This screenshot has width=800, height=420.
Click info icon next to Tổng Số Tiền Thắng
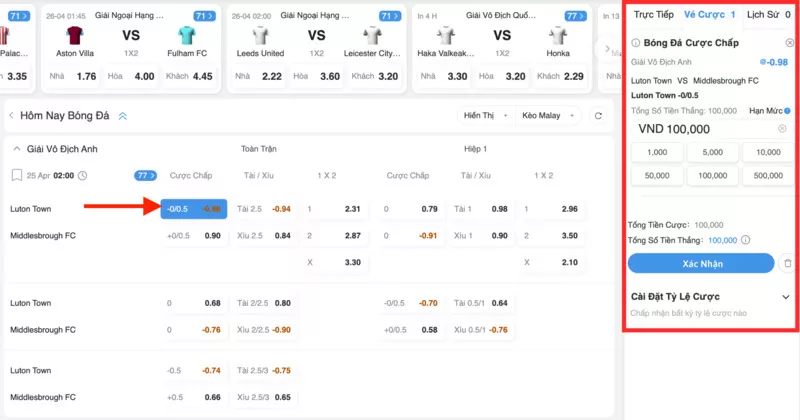click(x=745, y=240)
